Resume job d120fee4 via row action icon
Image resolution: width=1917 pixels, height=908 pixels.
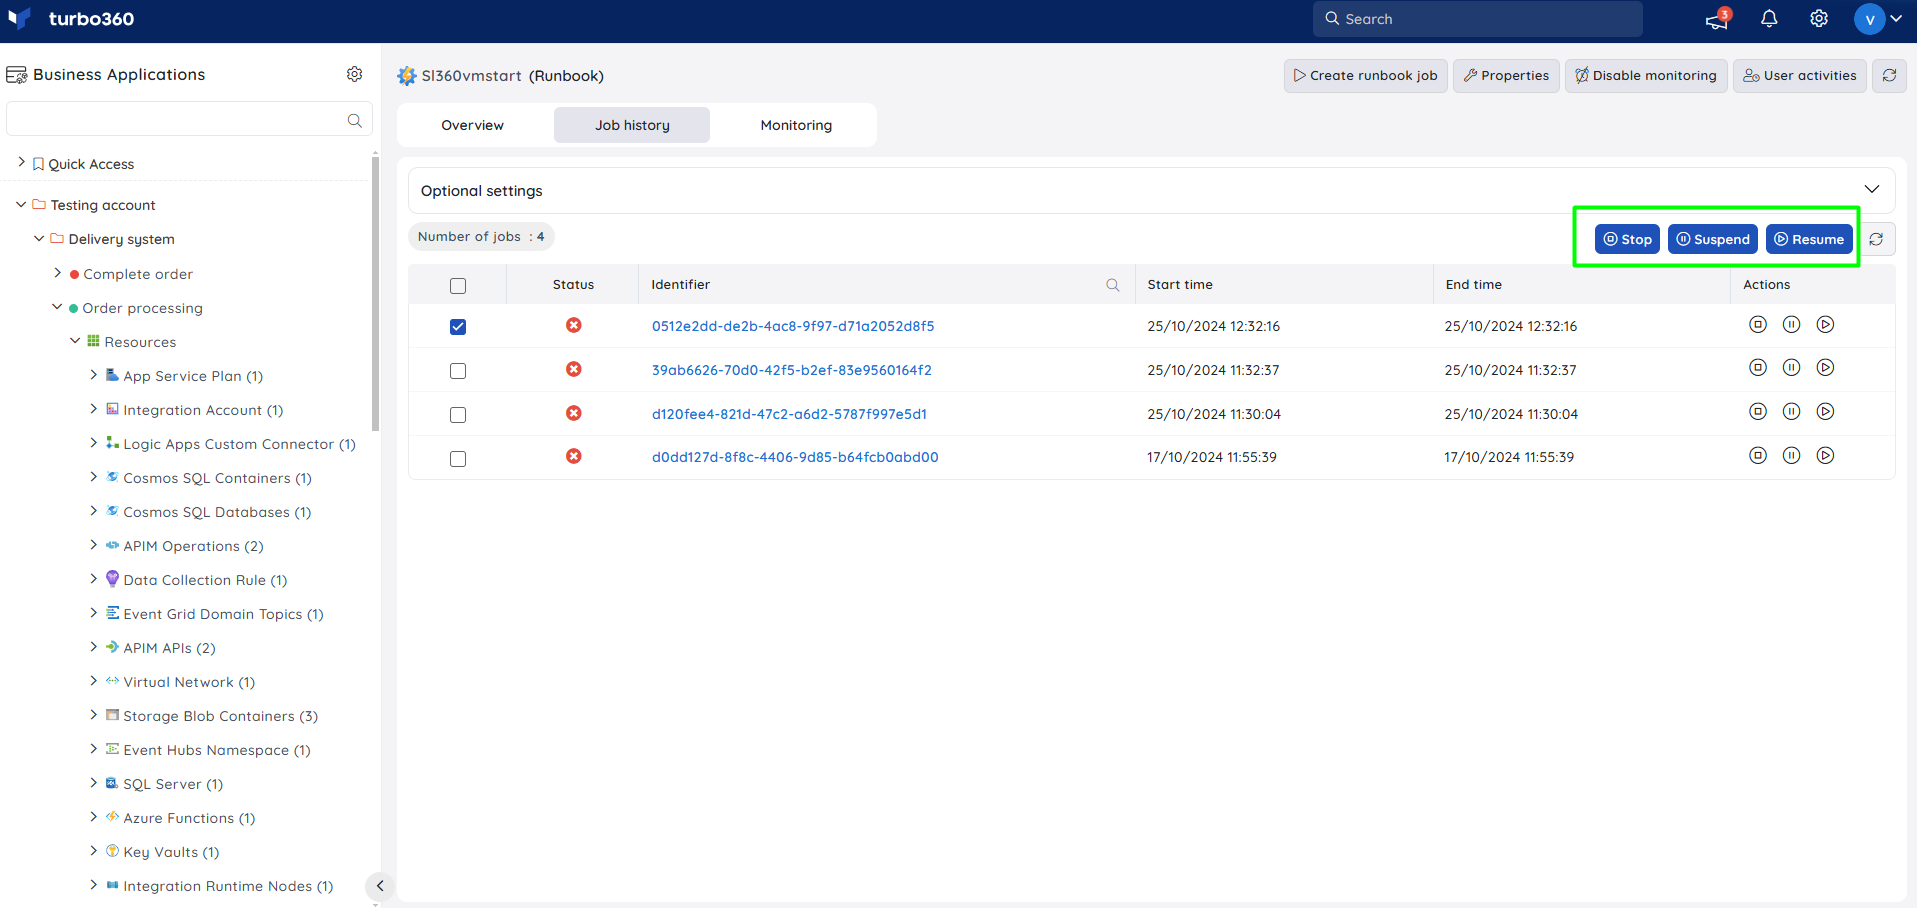(1825, 412)
